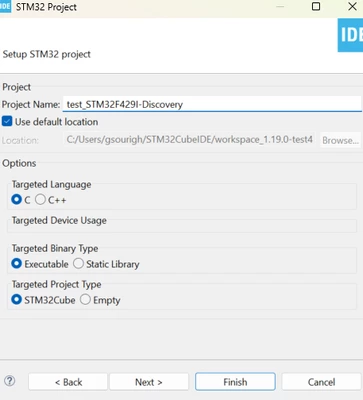Cancel the STM32 project dialog

(321, 382)
